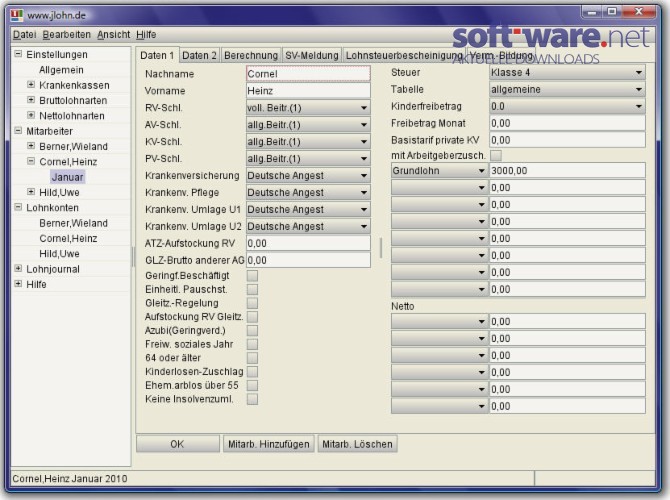Click the Mitarb. Hinzufügen button
This screenshot has width=670, height=500.
click(268, 444)
